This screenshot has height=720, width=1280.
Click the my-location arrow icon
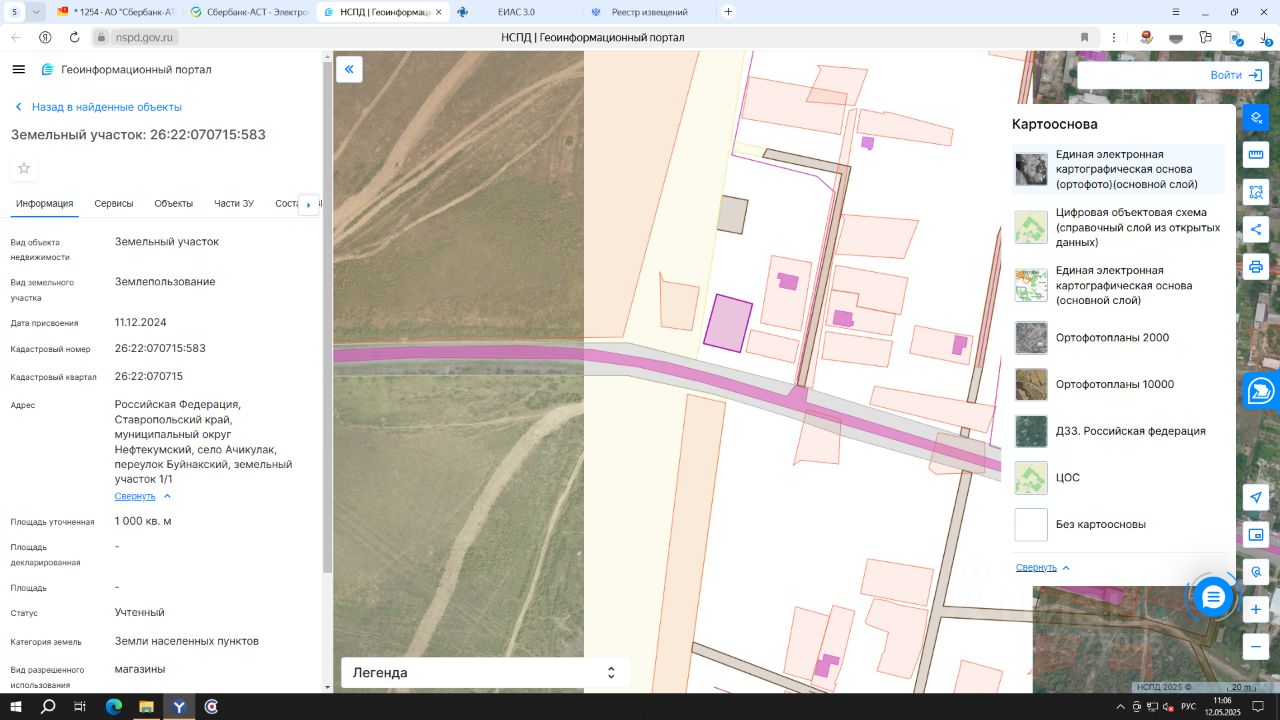click(x=1256, y=498)
